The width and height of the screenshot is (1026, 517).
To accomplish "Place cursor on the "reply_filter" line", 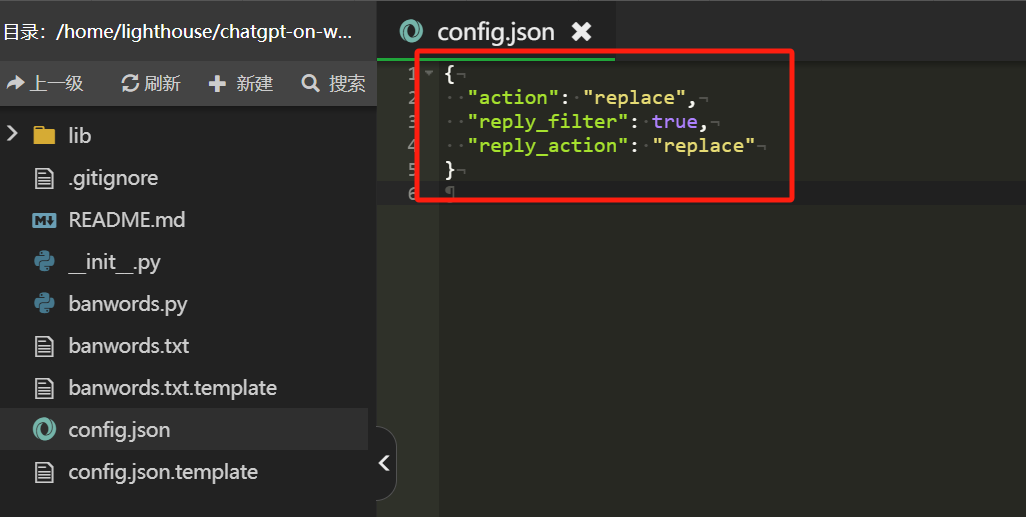I will click(580, 122).
